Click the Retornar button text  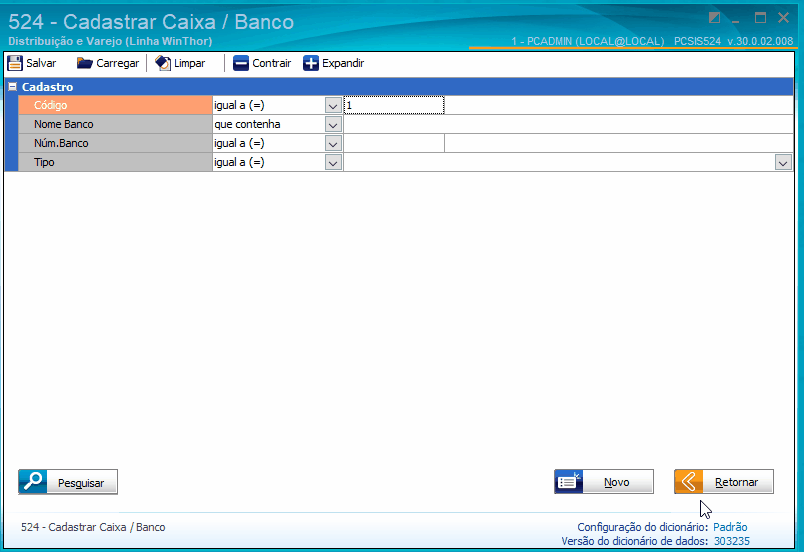pos(736,482)
